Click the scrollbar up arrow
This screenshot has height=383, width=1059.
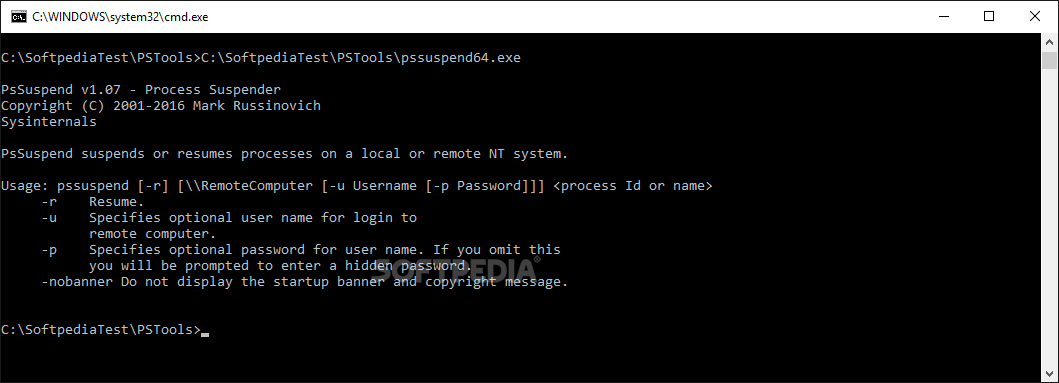click(1049, 41)
